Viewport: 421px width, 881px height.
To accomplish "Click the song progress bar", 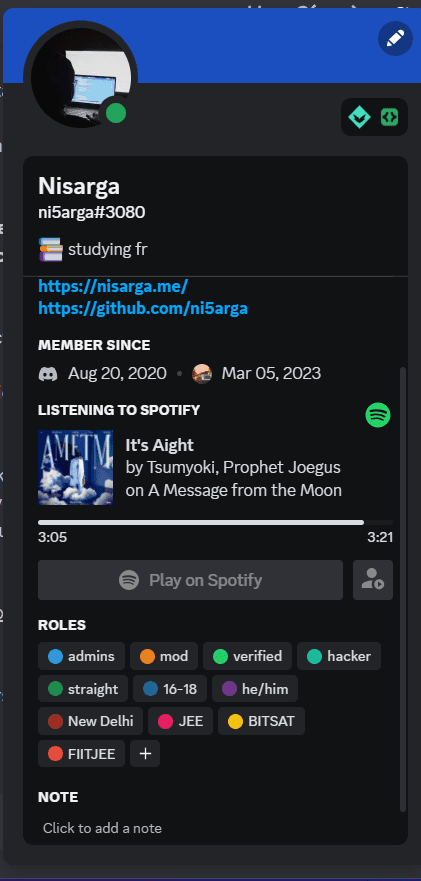I will coord(215,523).
